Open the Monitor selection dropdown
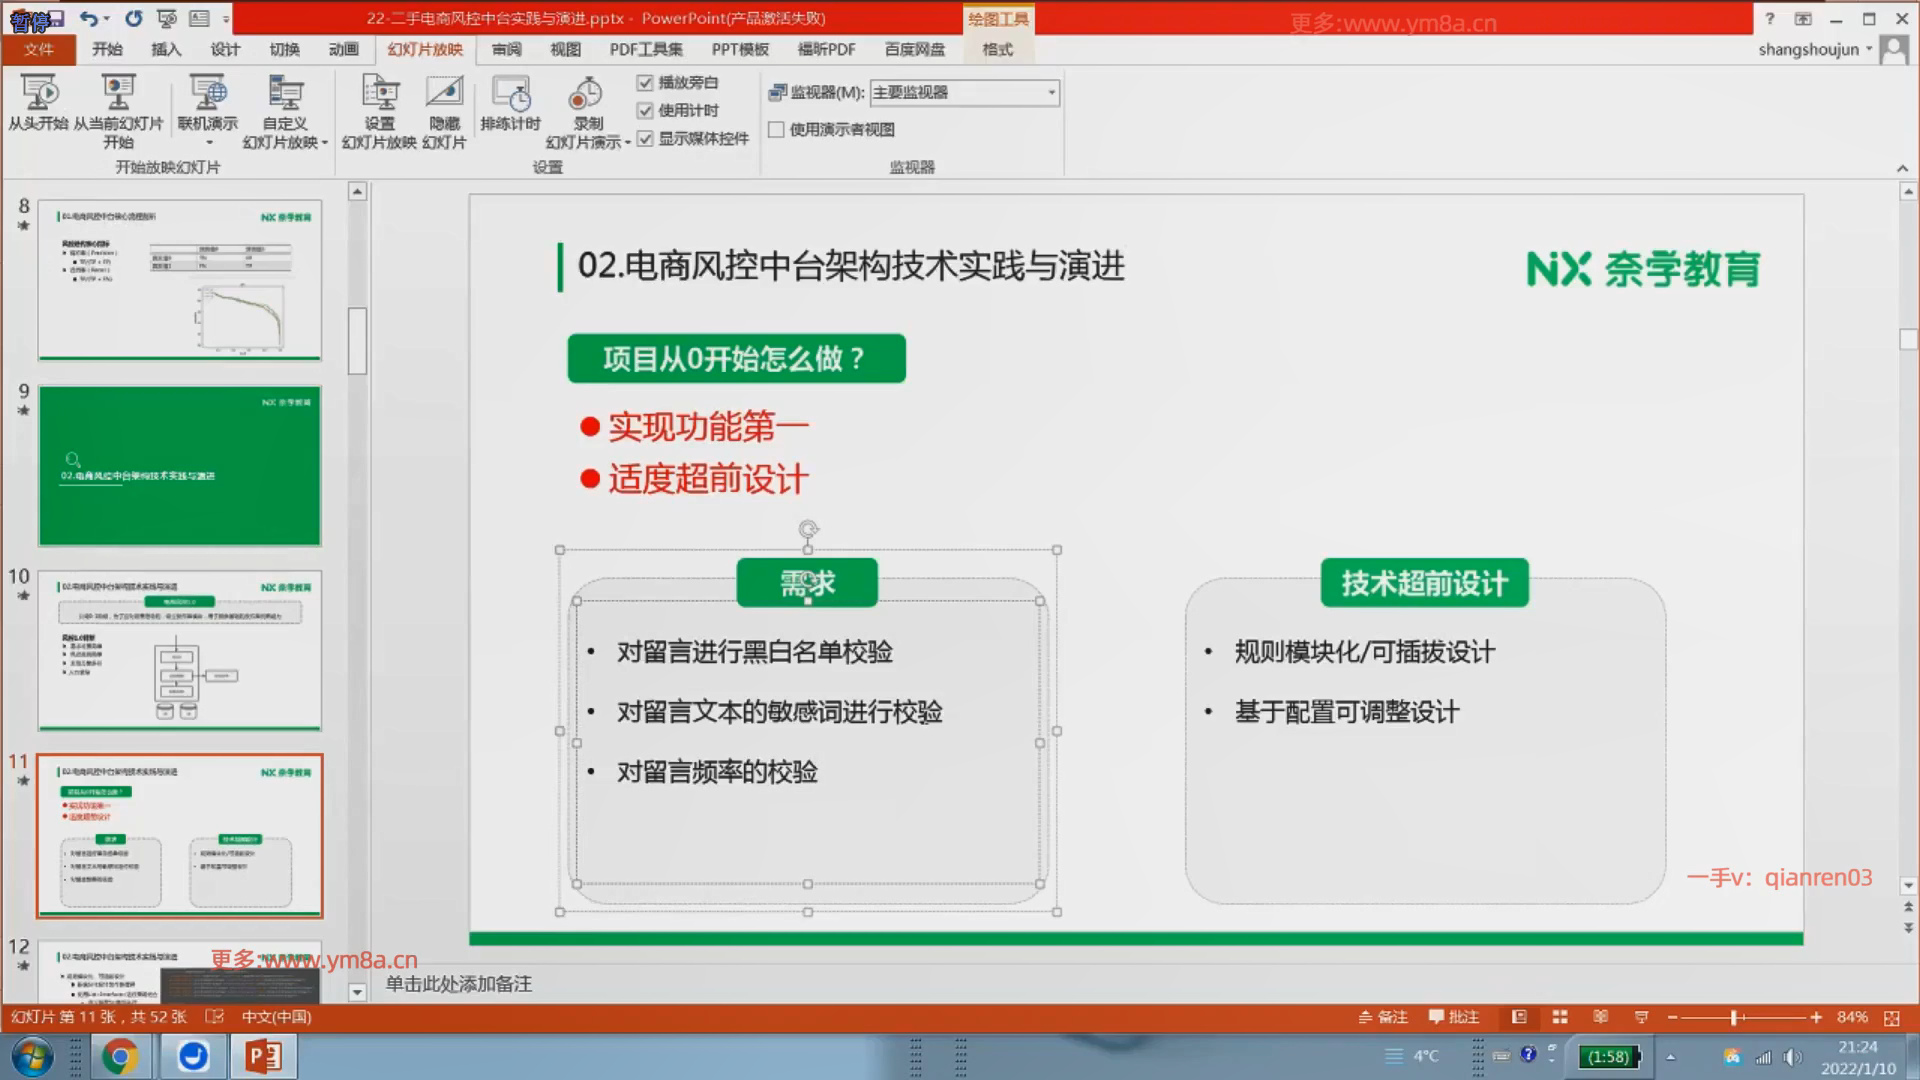 [x=1051, y=92]
